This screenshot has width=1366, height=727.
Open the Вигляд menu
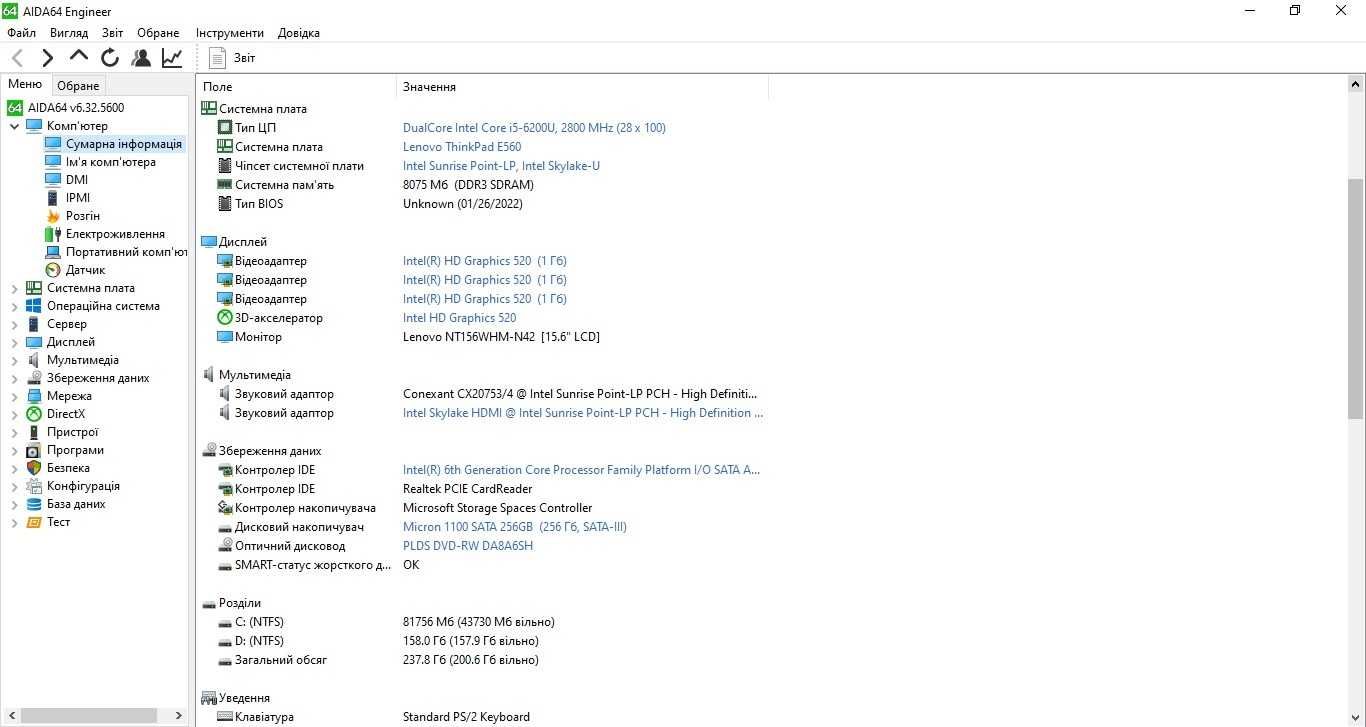[x=69, y=33]
